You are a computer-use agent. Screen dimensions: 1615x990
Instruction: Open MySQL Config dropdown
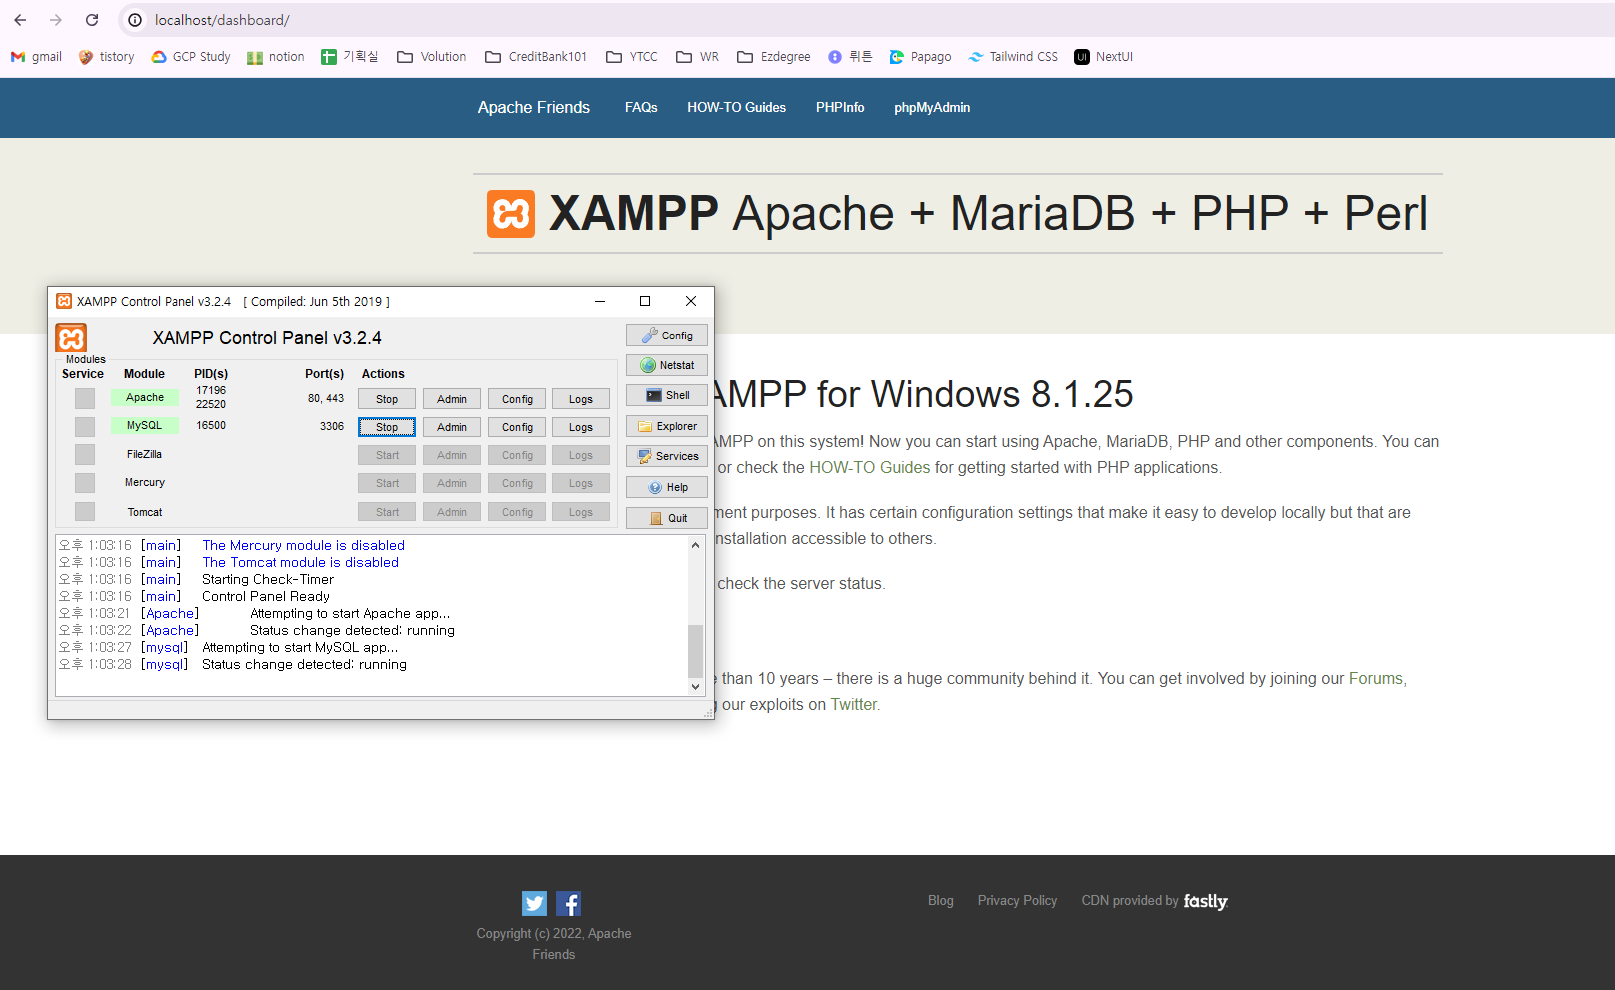point(517,427)
